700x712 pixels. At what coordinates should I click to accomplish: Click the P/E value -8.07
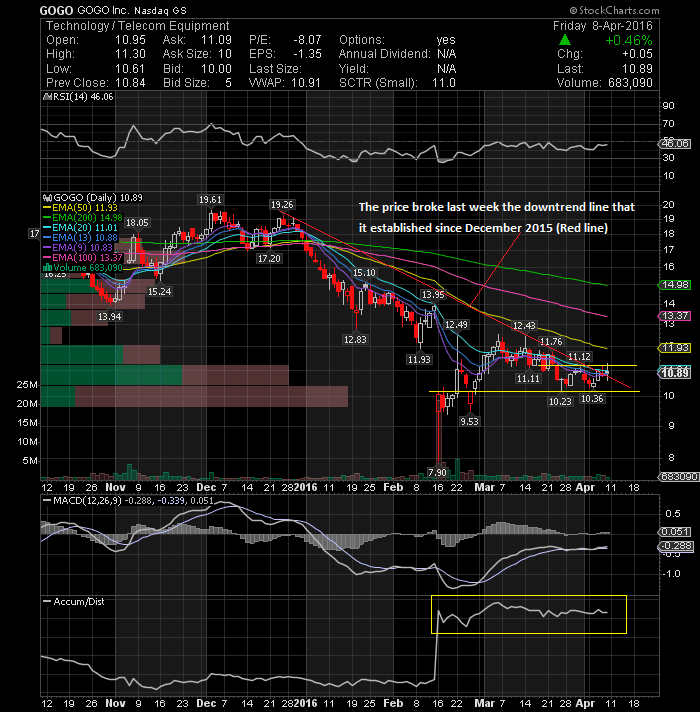click(307, 40)
